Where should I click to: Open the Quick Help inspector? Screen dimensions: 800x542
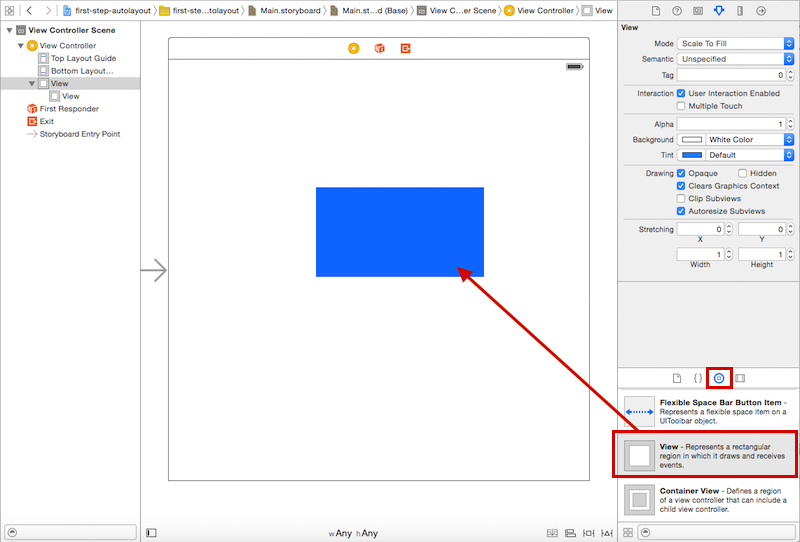click(x=677, y=11)
